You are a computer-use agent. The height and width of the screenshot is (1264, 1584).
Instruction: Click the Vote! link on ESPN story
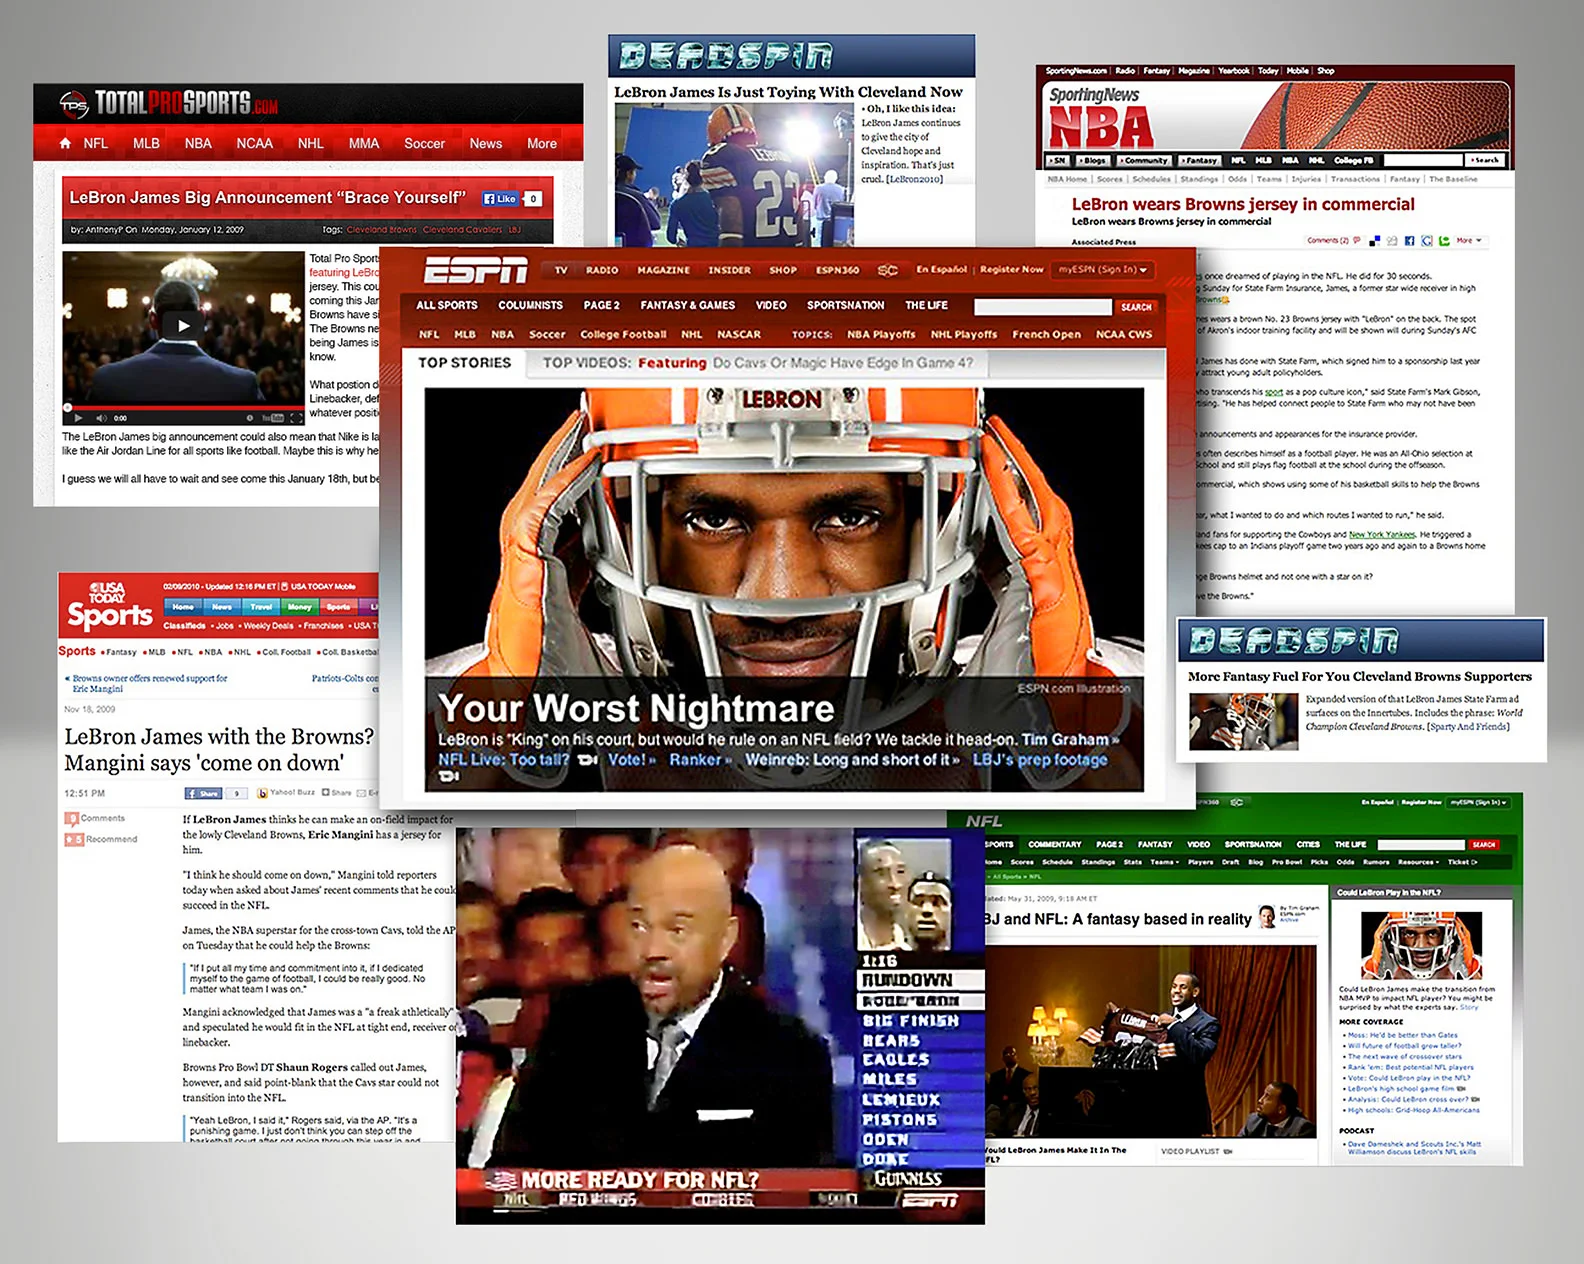click(631, 760)
